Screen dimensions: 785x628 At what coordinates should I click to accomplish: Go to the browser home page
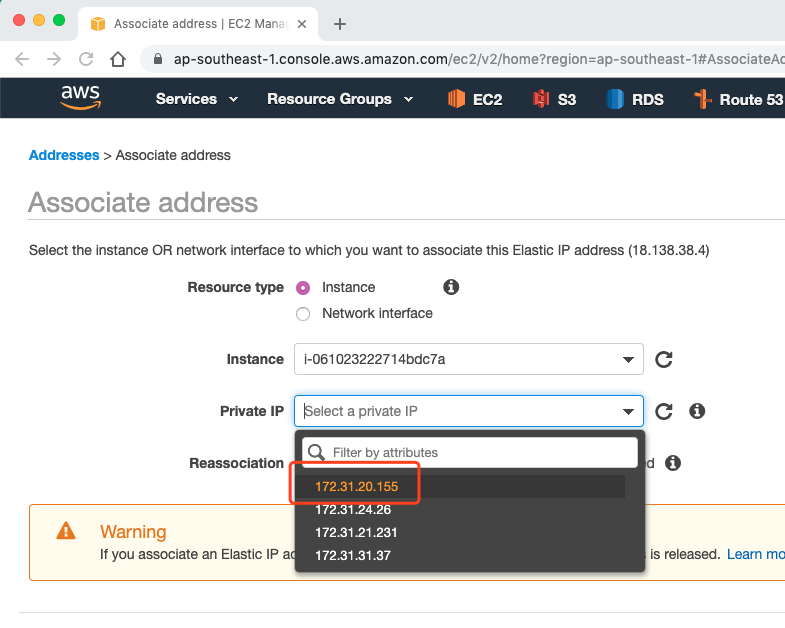tap(118, 59)
